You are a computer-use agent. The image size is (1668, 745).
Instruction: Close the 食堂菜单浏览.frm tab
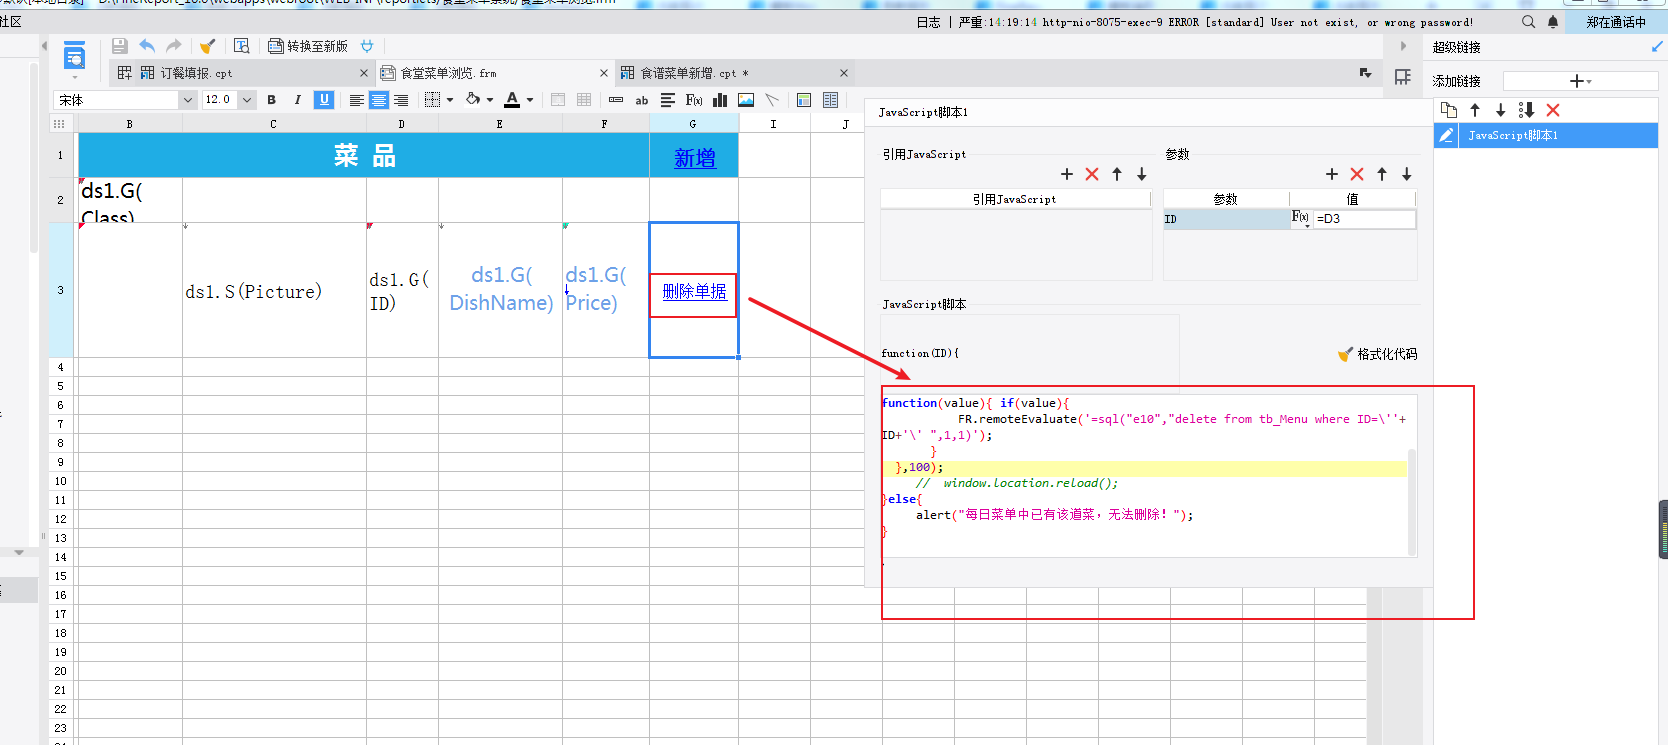tap(604, 73)
